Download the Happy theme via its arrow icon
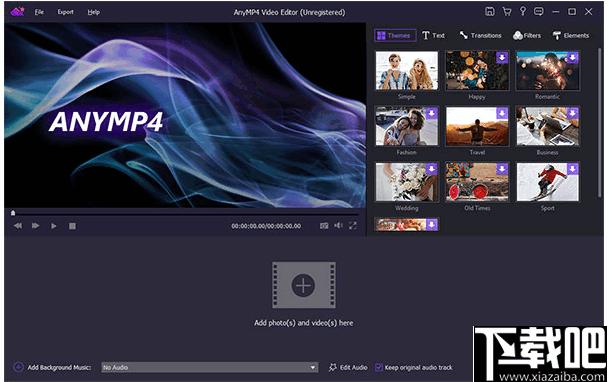This screenshot has width=609, height=382. (502, 58)
